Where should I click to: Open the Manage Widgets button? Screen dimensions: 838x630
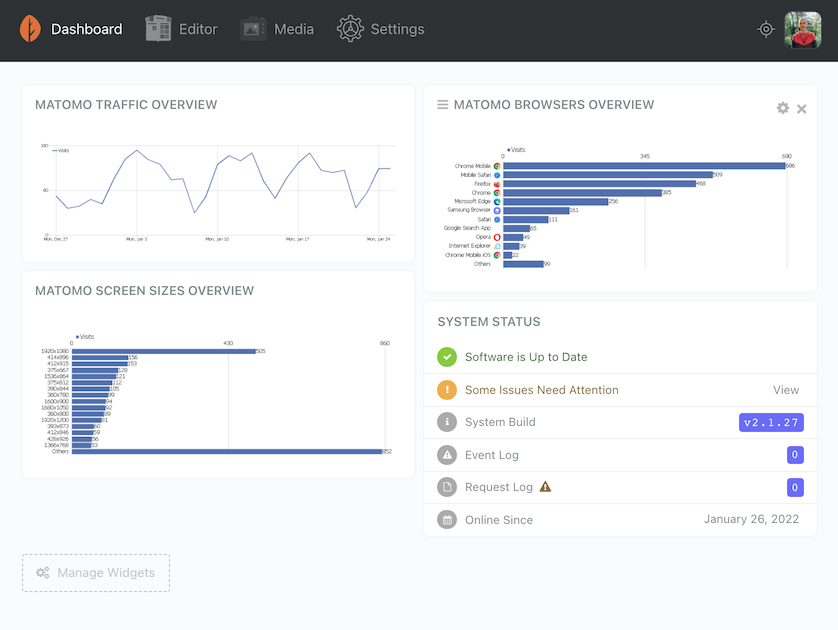(x=96, y=573)
